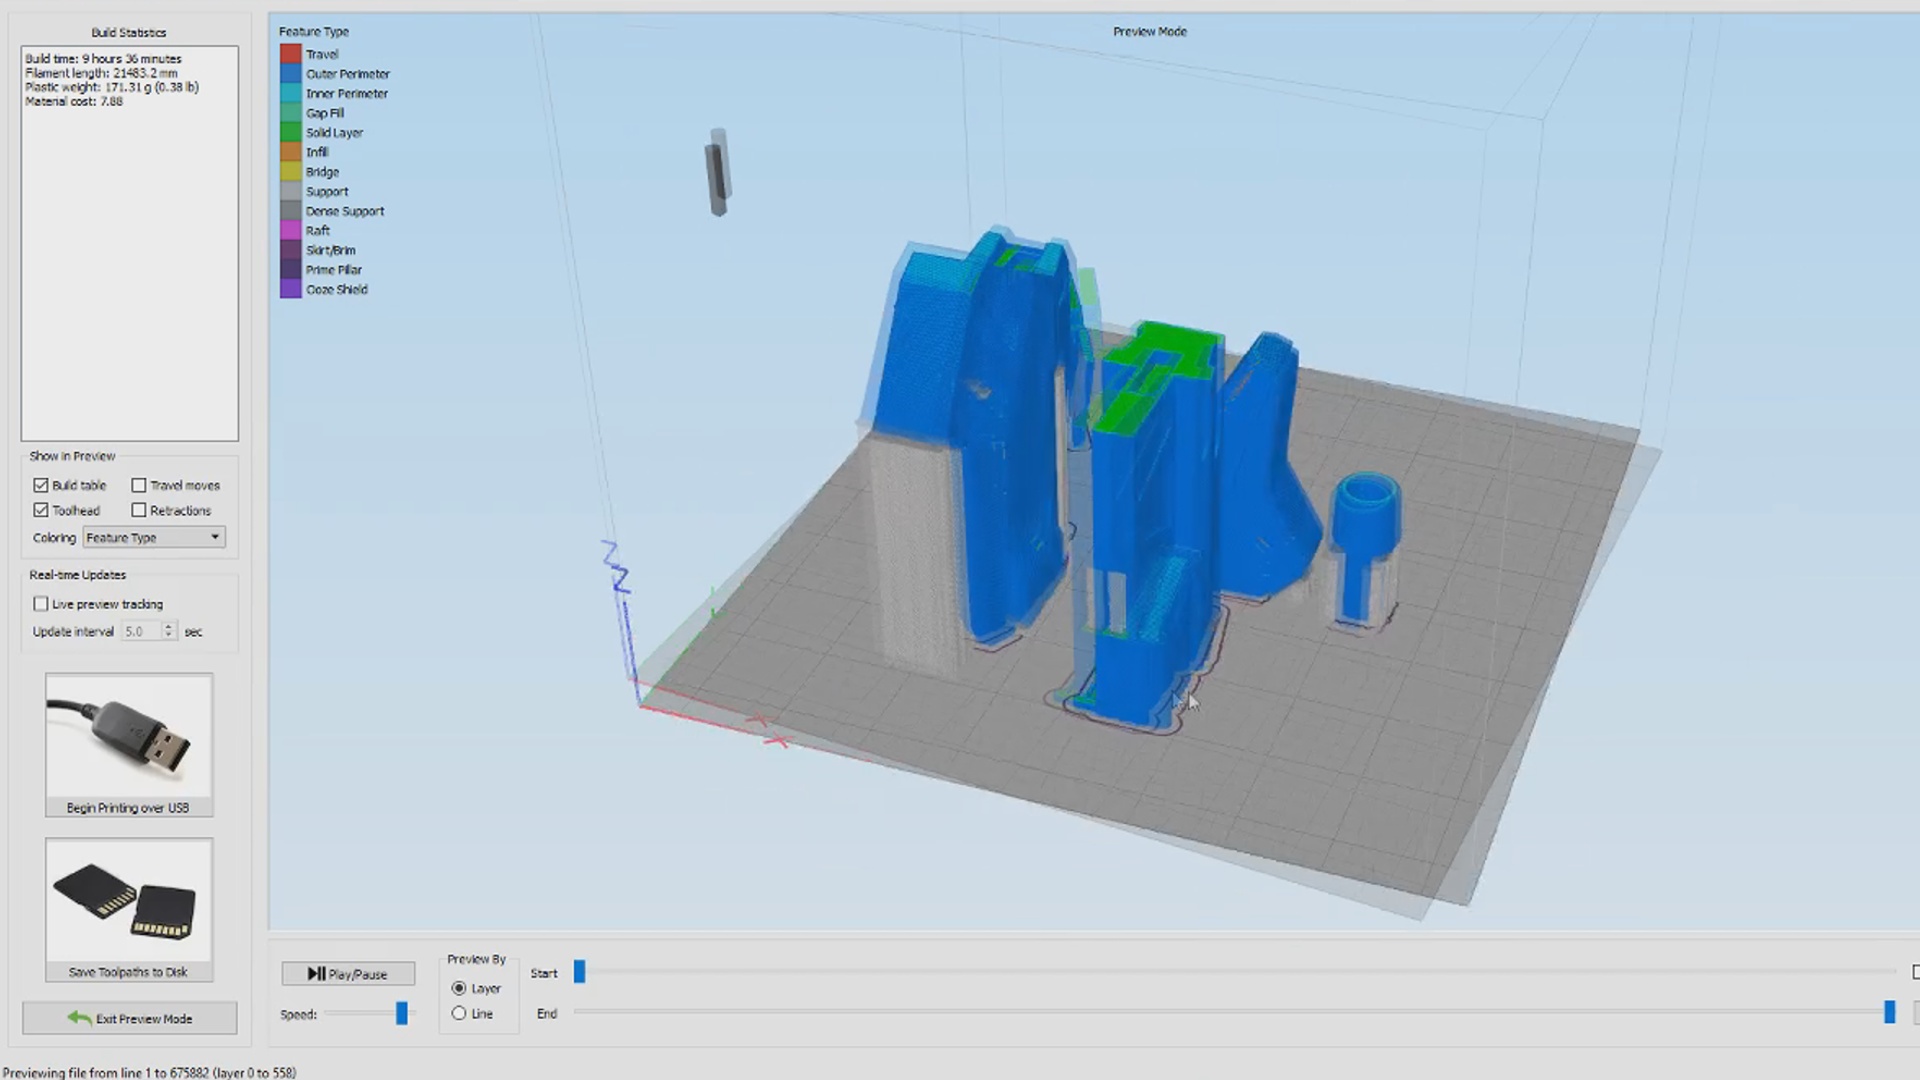Screen dimensions: 1920x1080
Task: Click the Speed slider handle
Action: [x=402, y=1013]
